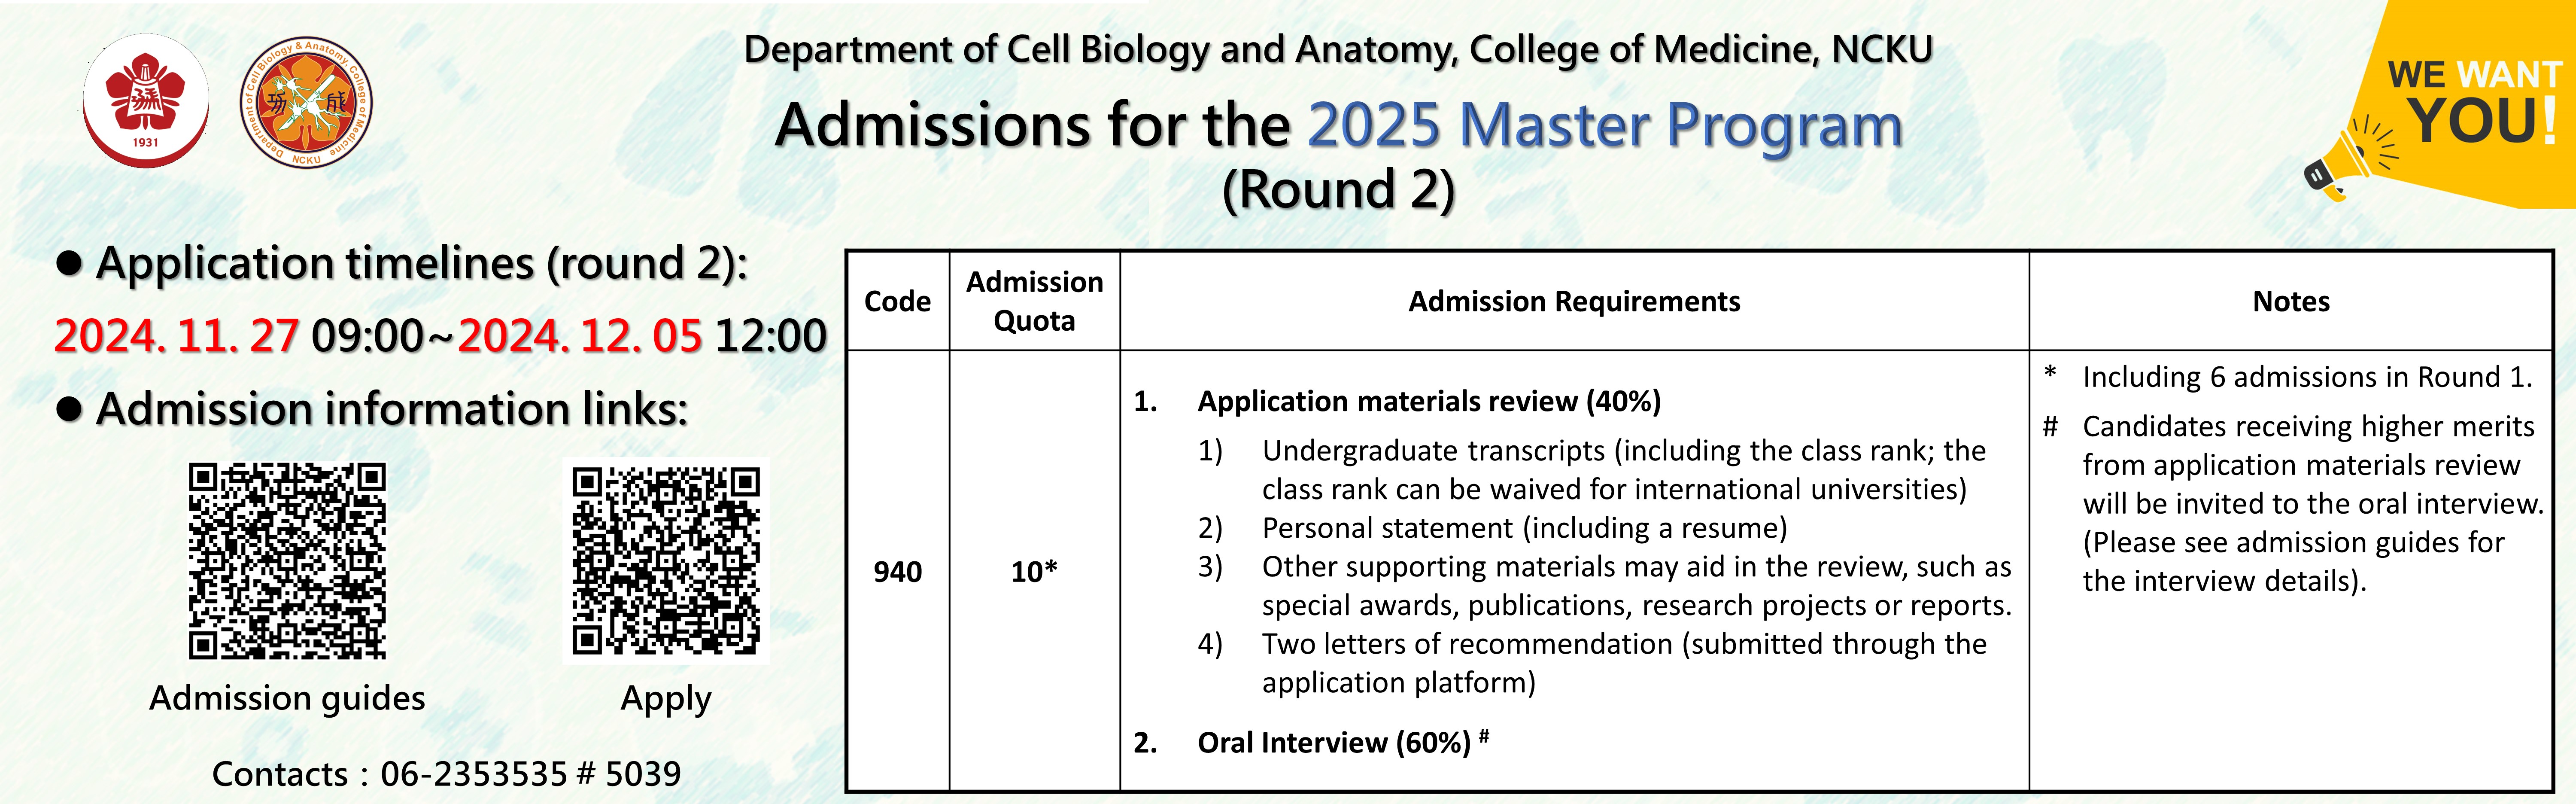The width and height of the screenshot is (2576, 804).
Task: Click the Admission guides QR code
Action: click(x=287, y=560)
